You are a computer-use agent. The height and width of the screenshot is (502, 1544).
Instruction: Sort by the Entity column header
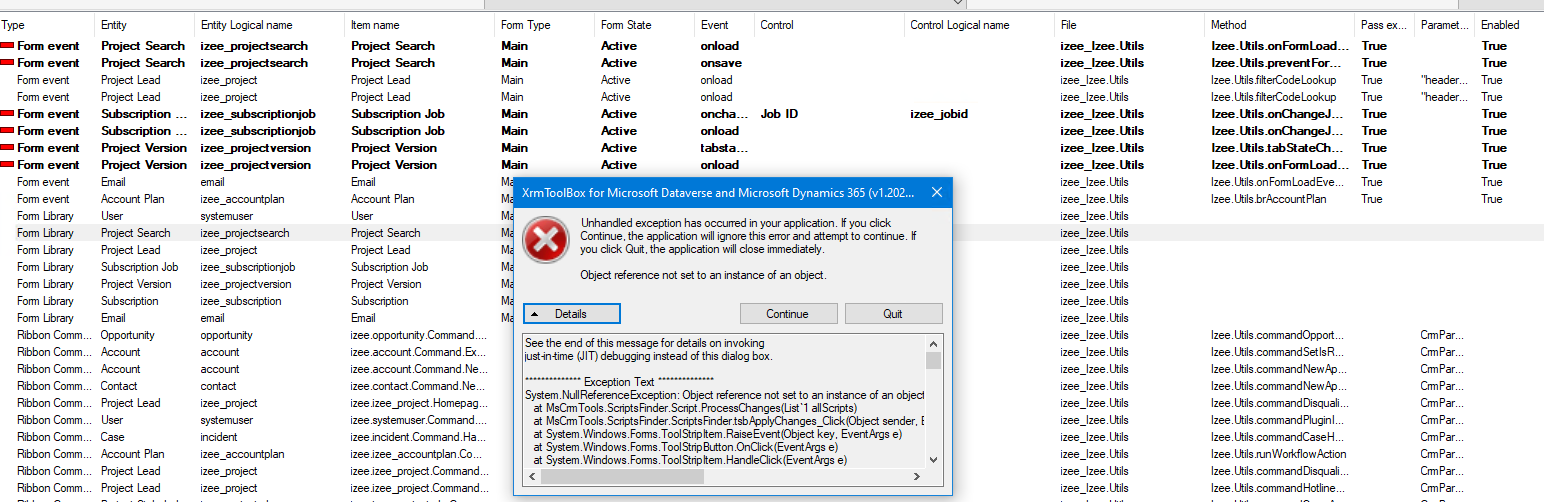tap(114, 25)
